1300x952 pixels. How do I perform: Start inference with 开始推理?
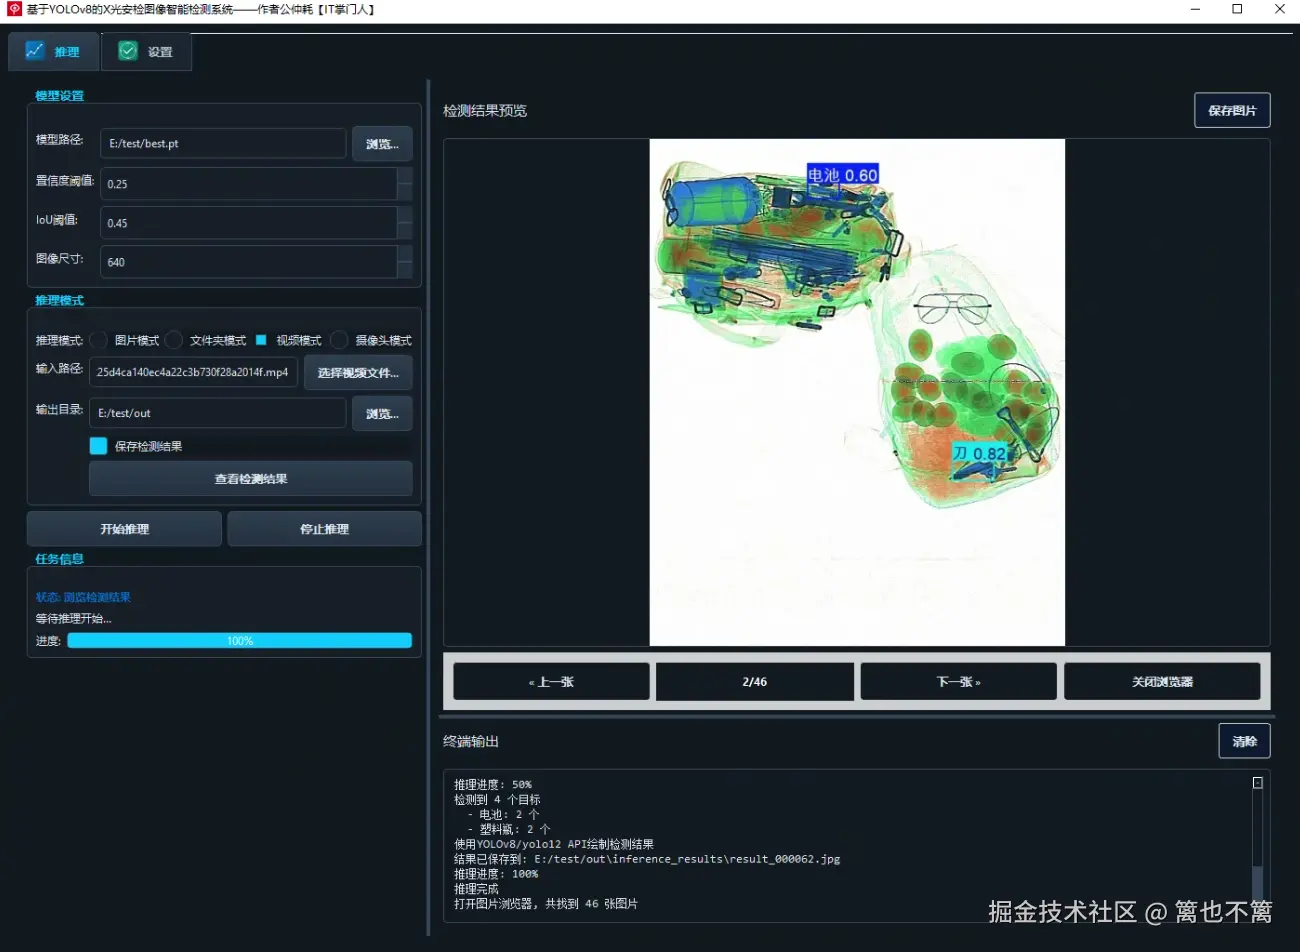(x=124, y=529)
